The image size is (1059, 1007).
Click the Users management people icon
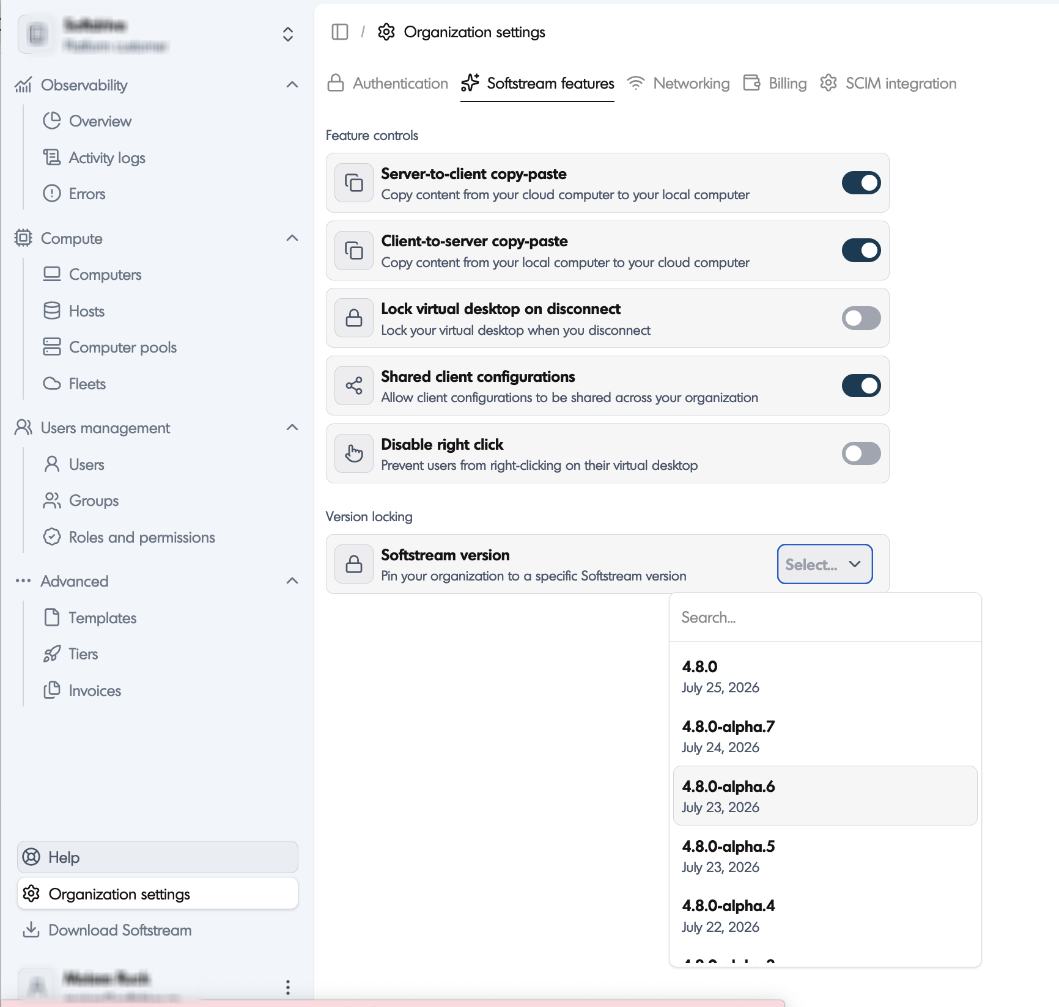click(24, 428)
